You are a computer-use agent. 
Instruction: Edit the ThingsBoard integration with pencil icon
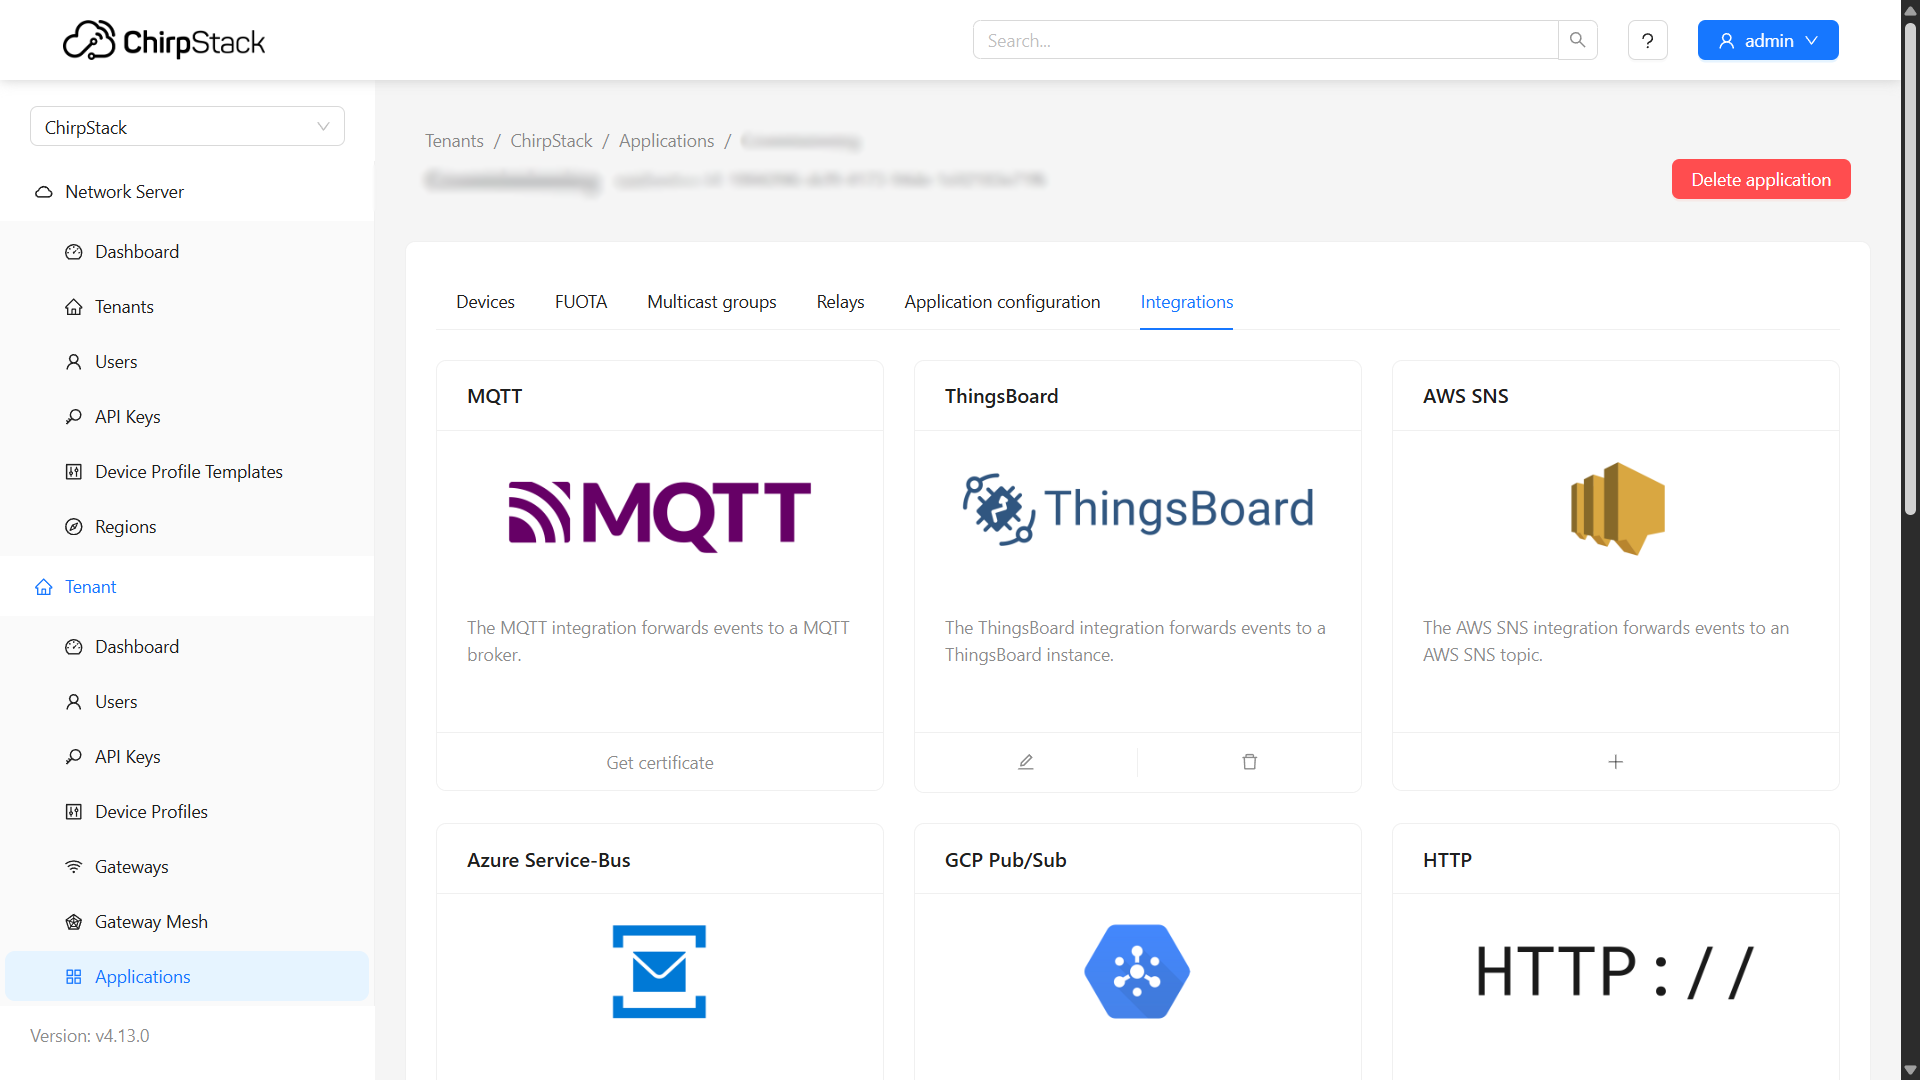[1025, 762]
